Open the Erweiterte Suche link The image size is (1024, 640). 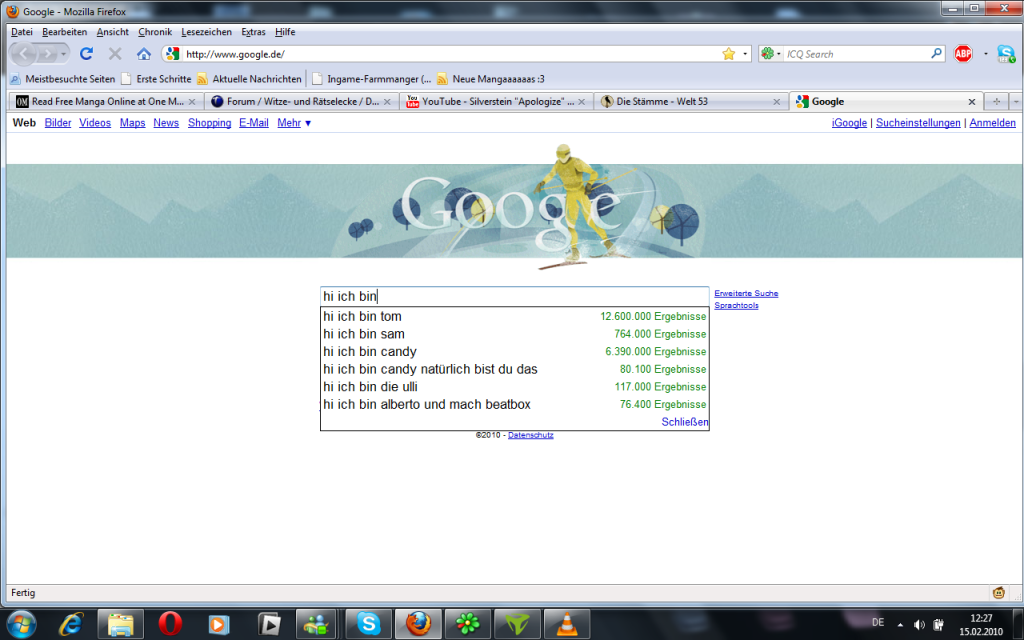(746, 293)
